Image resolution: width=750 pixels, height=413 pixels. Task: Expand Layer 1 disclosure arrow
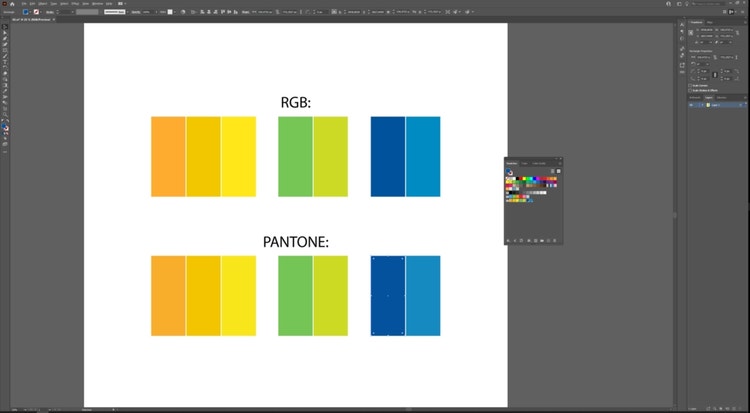pyautogui.click(x=702, y=105)
